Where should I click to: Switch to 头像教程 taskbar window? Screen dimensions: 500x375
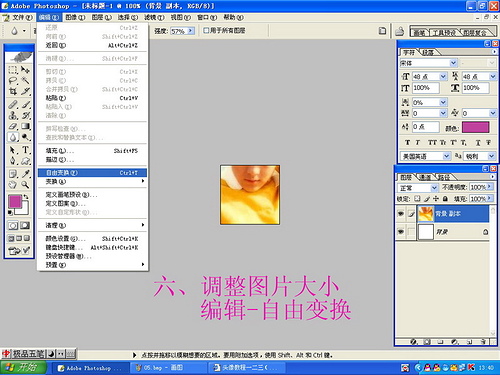(x=247, y=368)
